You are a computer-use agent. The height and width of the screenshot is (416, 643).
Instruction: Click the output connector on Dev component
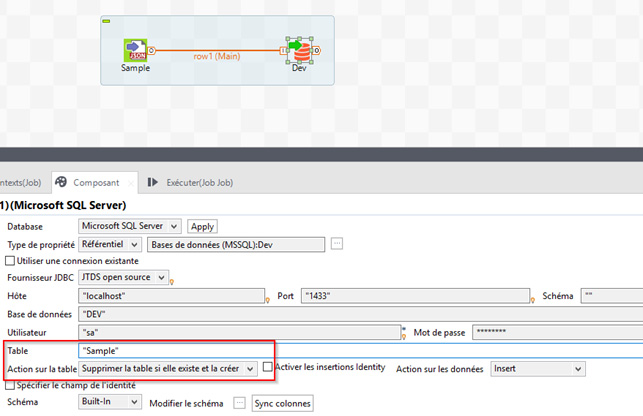pos(317,50)
